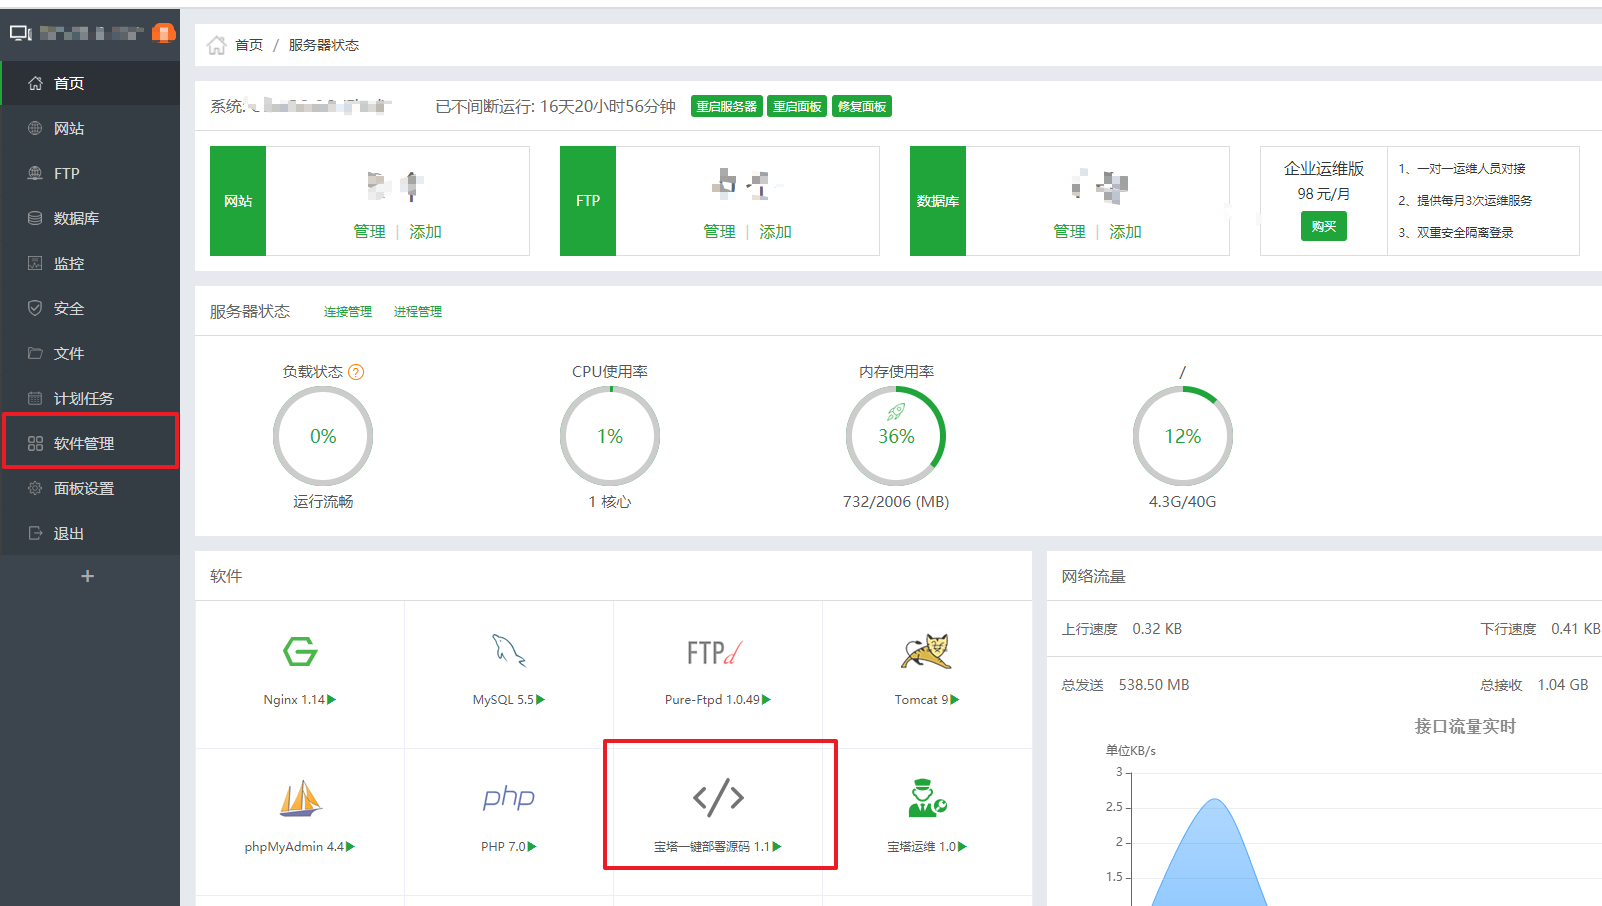The height and width of the screenshot is (906, 1602).
Task: Click the home icon in breadcrumb
Action: [216, 45]
